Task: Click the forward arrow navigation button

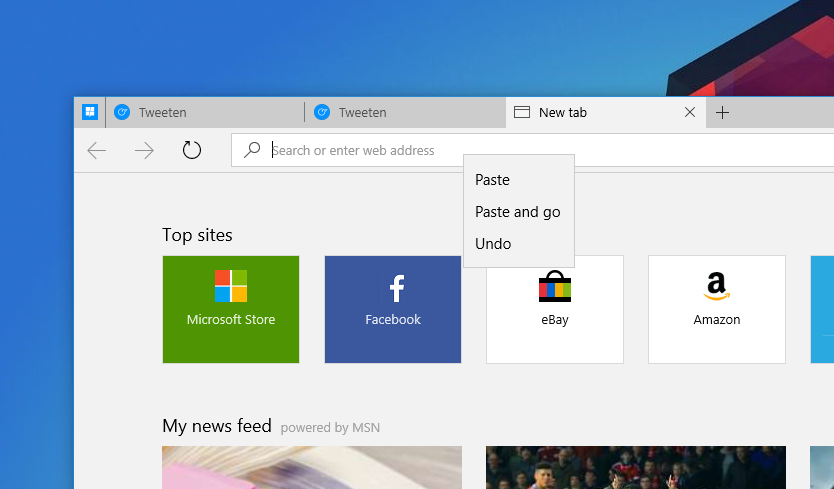Action: pos(144,151)
